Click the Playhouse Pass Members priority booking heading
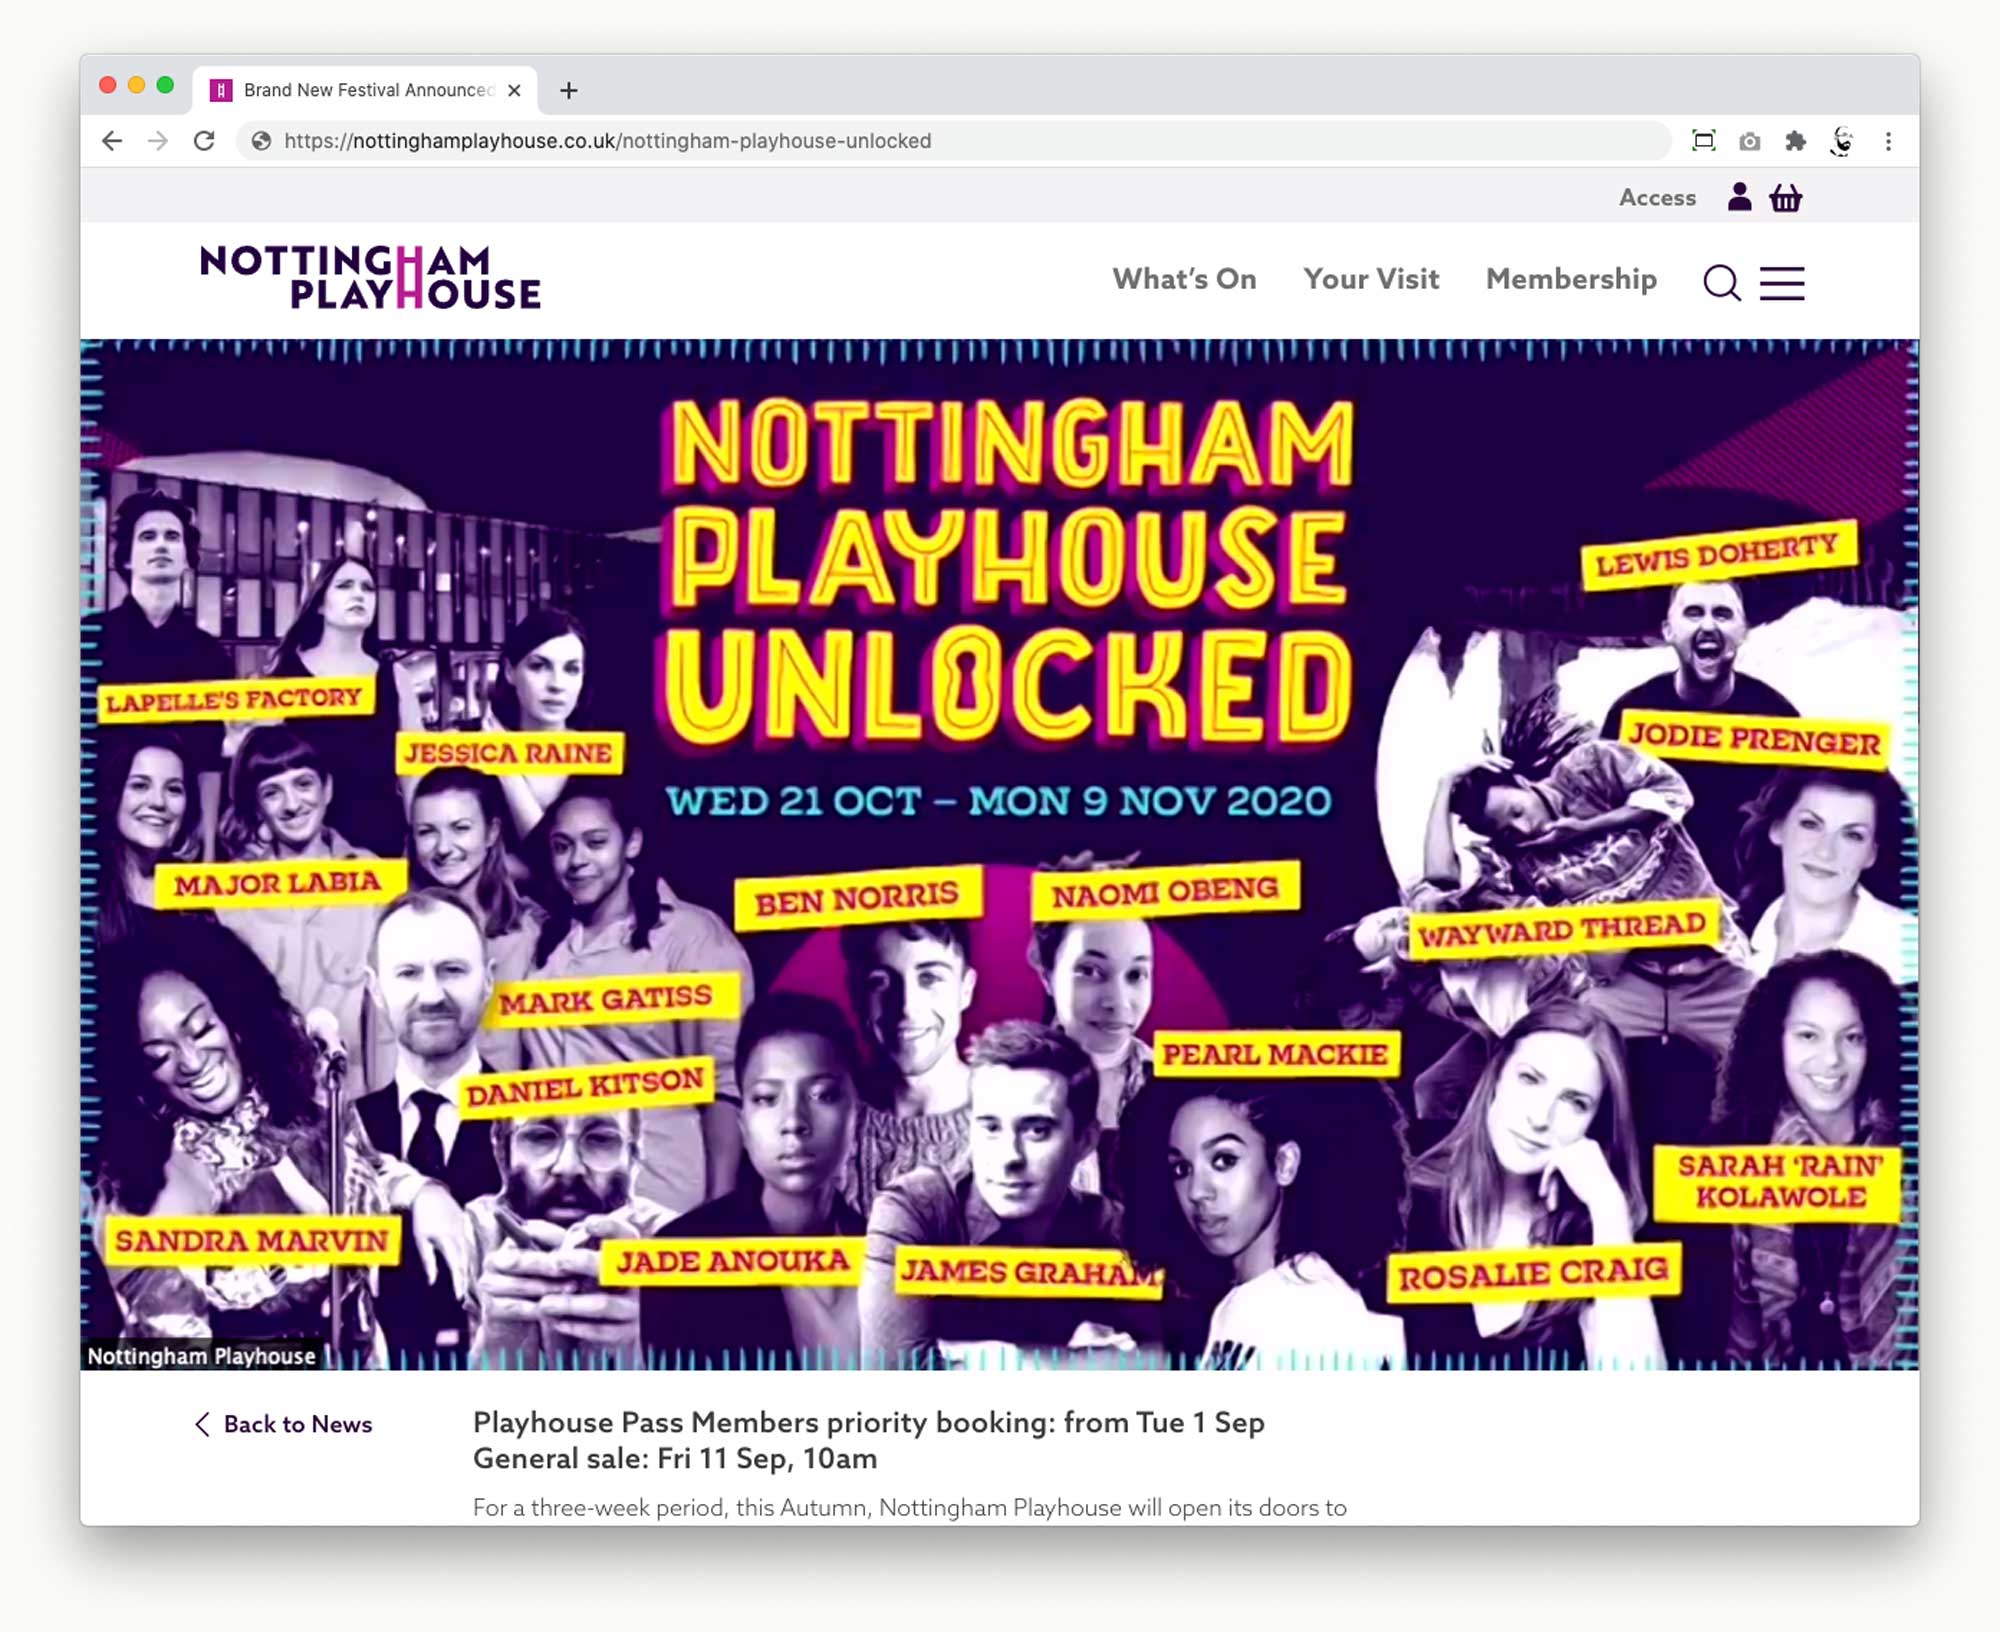 pos(869,1422)
